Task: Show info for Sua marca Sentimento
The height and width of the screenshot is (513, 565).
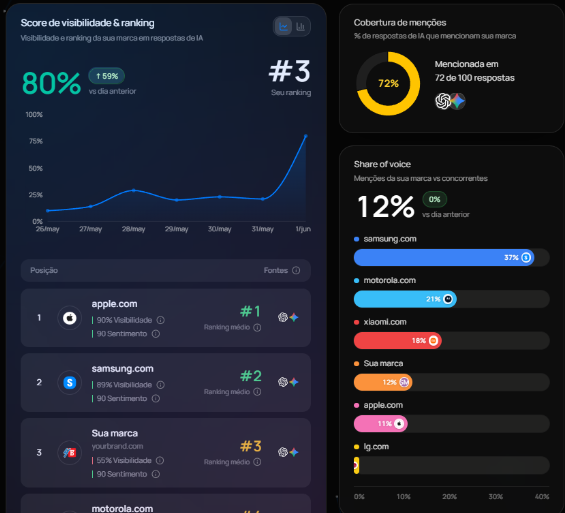Action: [x=156, y=474]
